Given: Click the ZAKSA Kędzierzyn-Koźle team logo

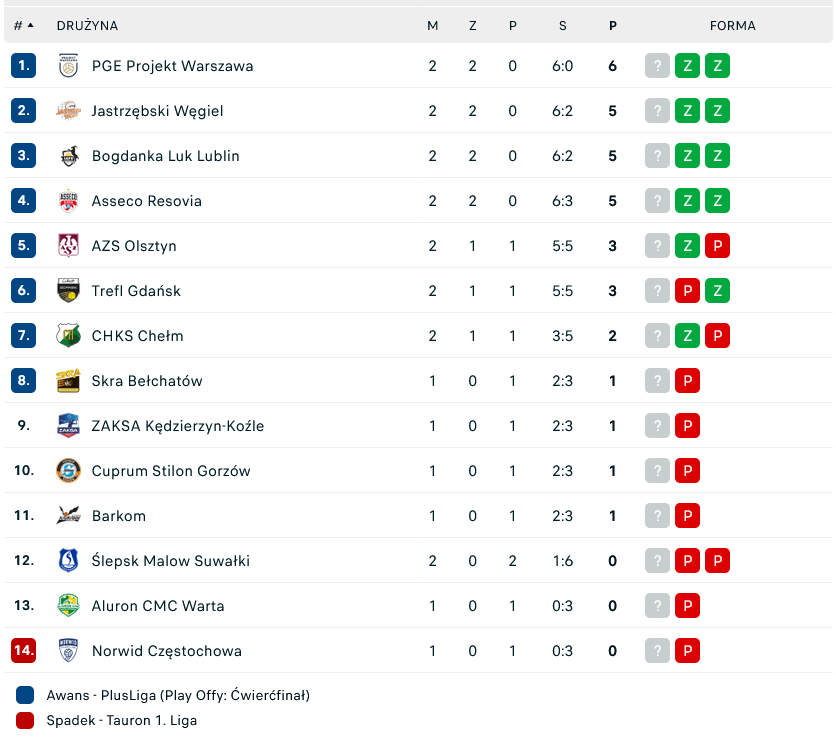Looking at the screenshot, I should (68, 426).
